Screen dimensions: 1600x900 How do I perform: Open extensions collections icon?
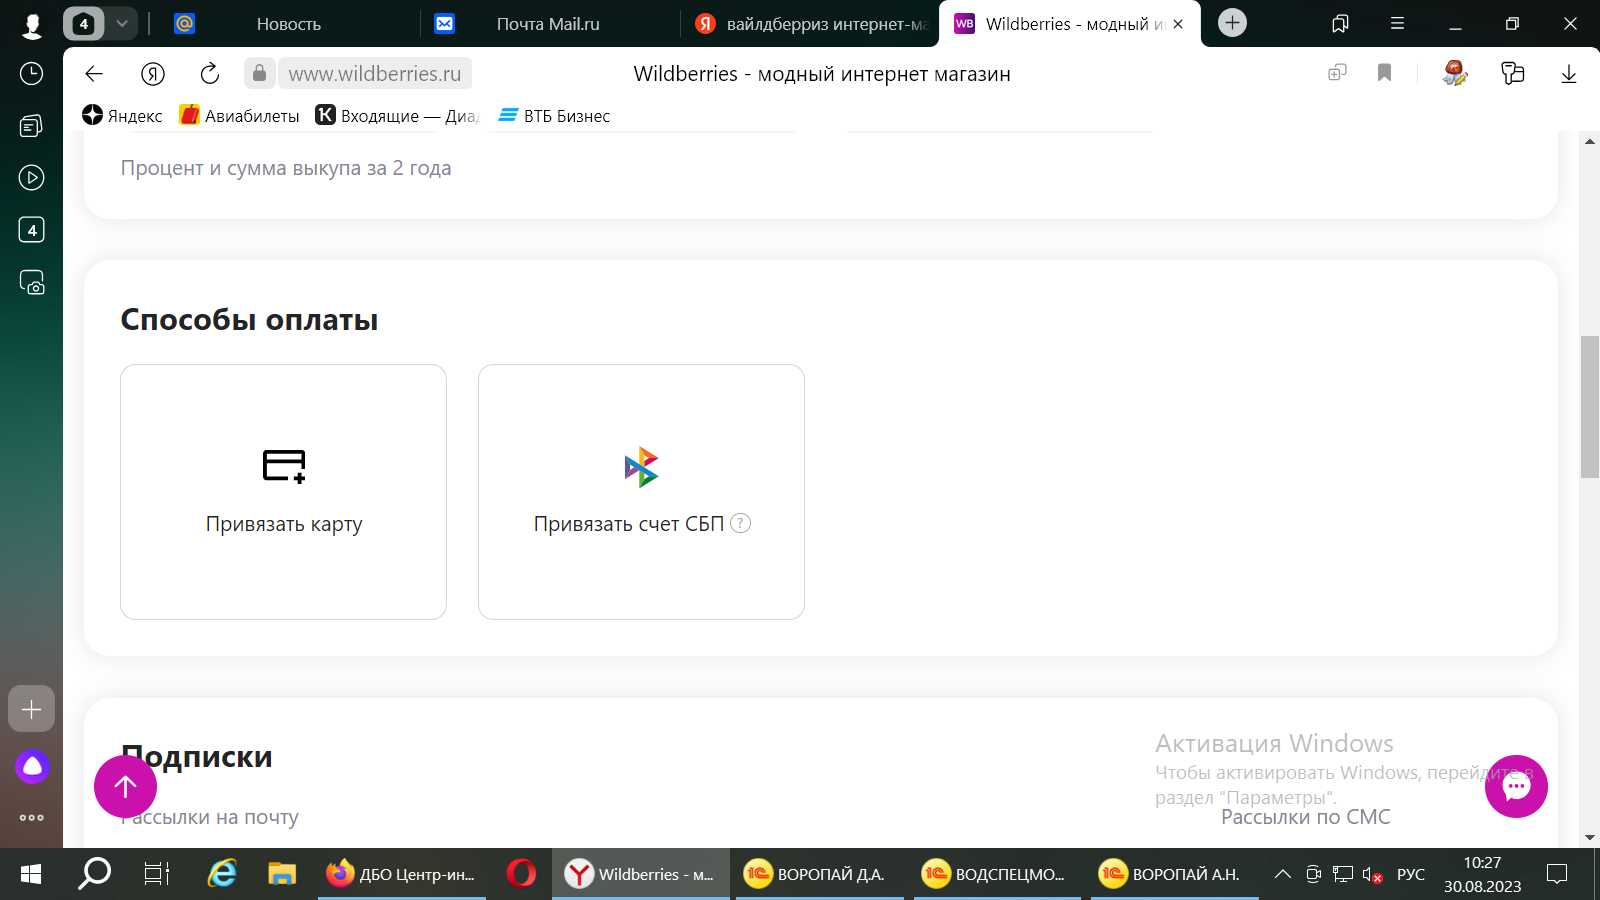click(x=1512, y=73)
